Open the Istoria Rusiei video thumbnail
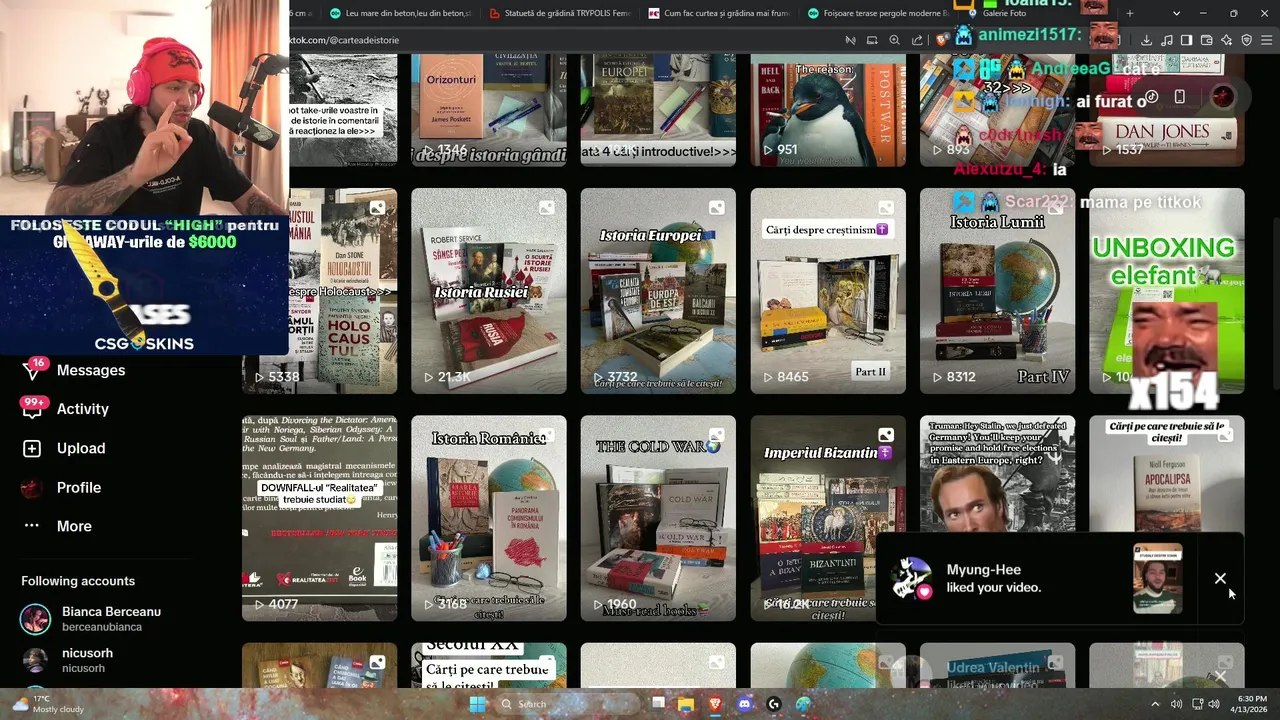This screenshot has height=720, width=1280. pos(488,291)
